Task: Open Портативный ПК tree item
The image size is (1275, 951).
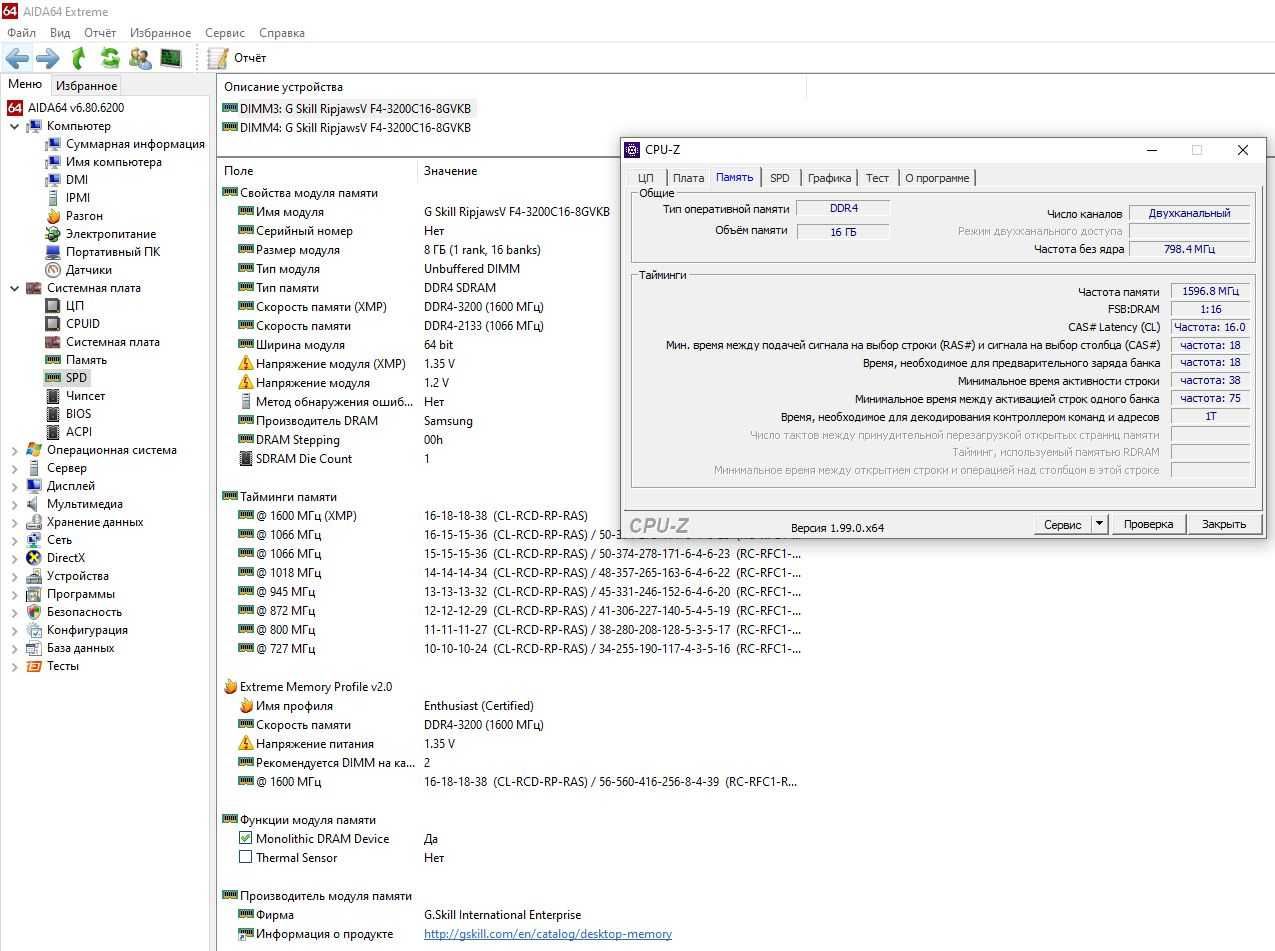Action: pyautogui.click(x=112, y=252)
